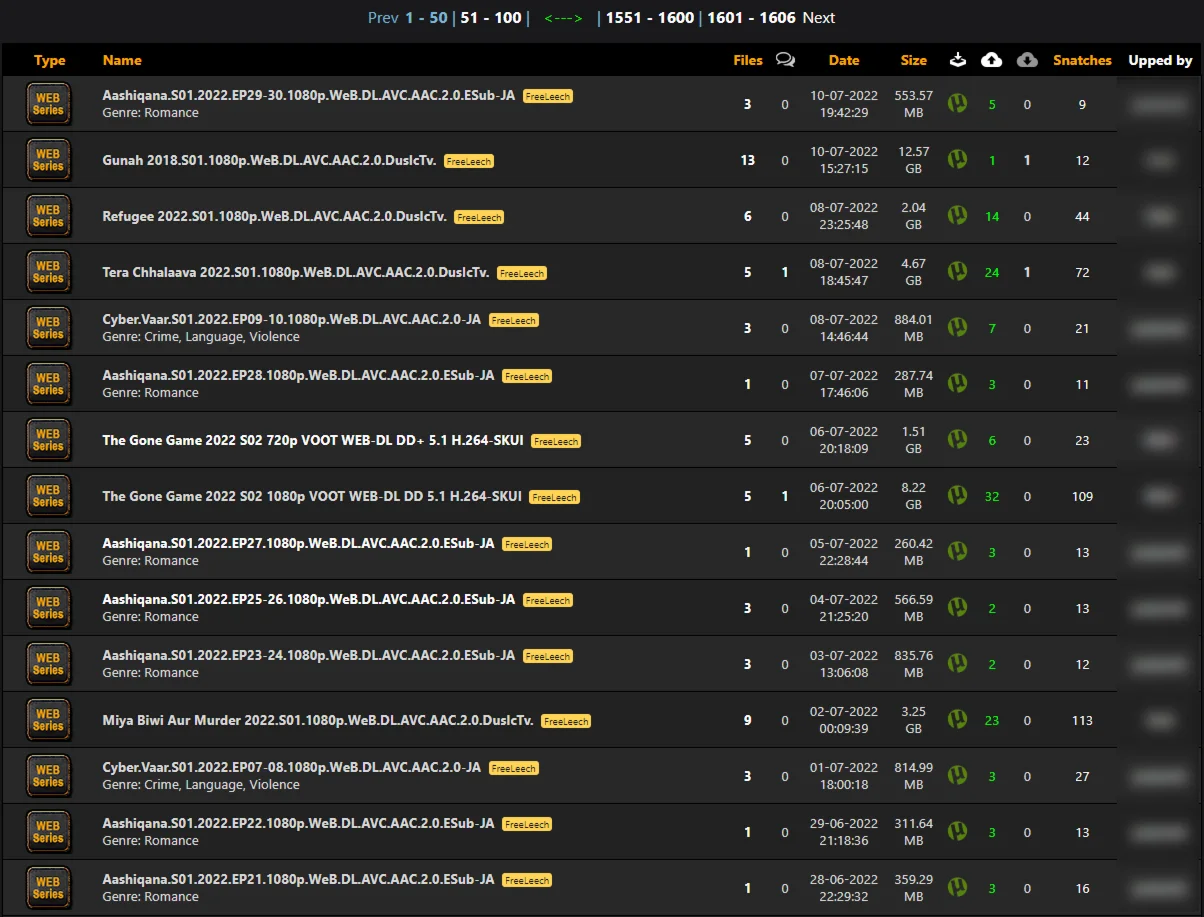Download torrent icon for Refugee 2022
Screen dimensions: 1204x917
point(958,215)
